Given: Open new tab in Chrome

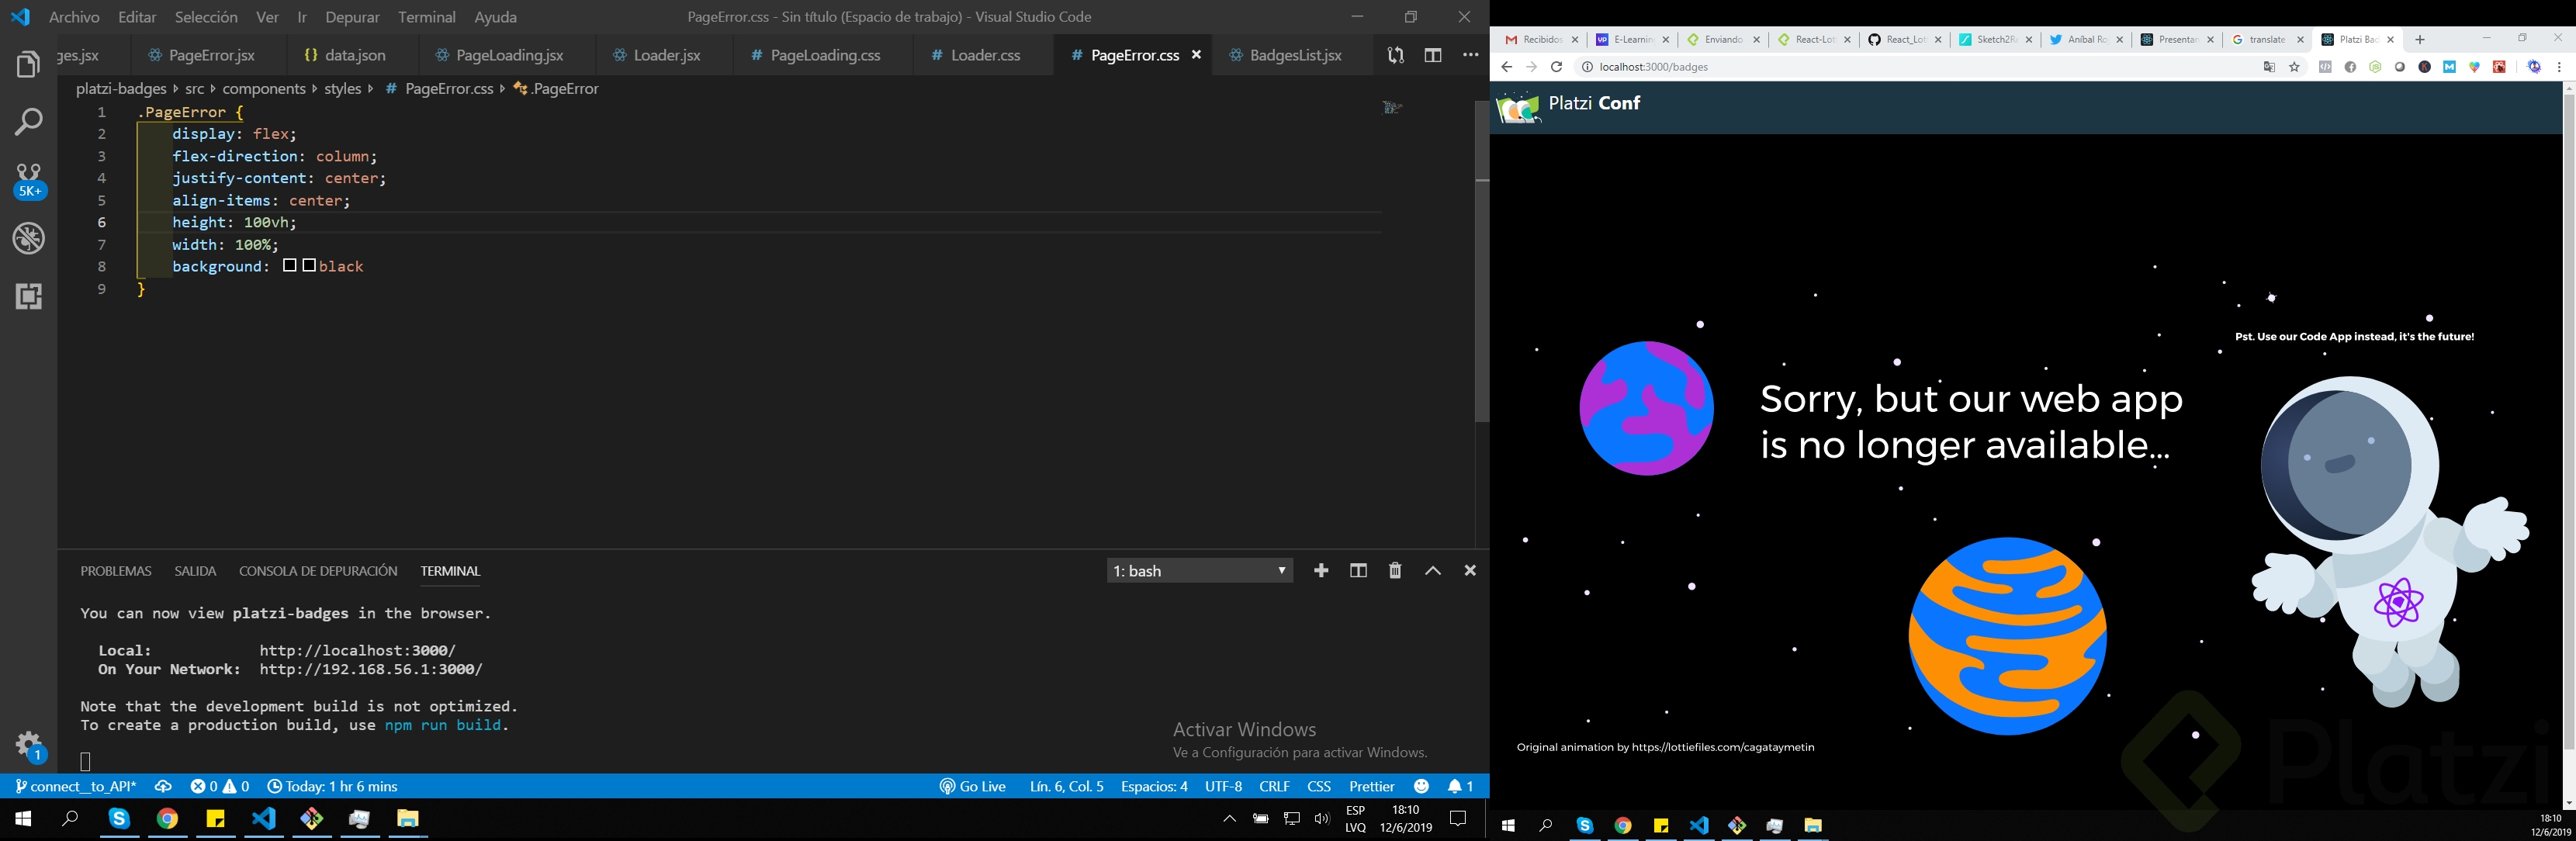Looking at the screenshot, I should tap(2420, 40).
